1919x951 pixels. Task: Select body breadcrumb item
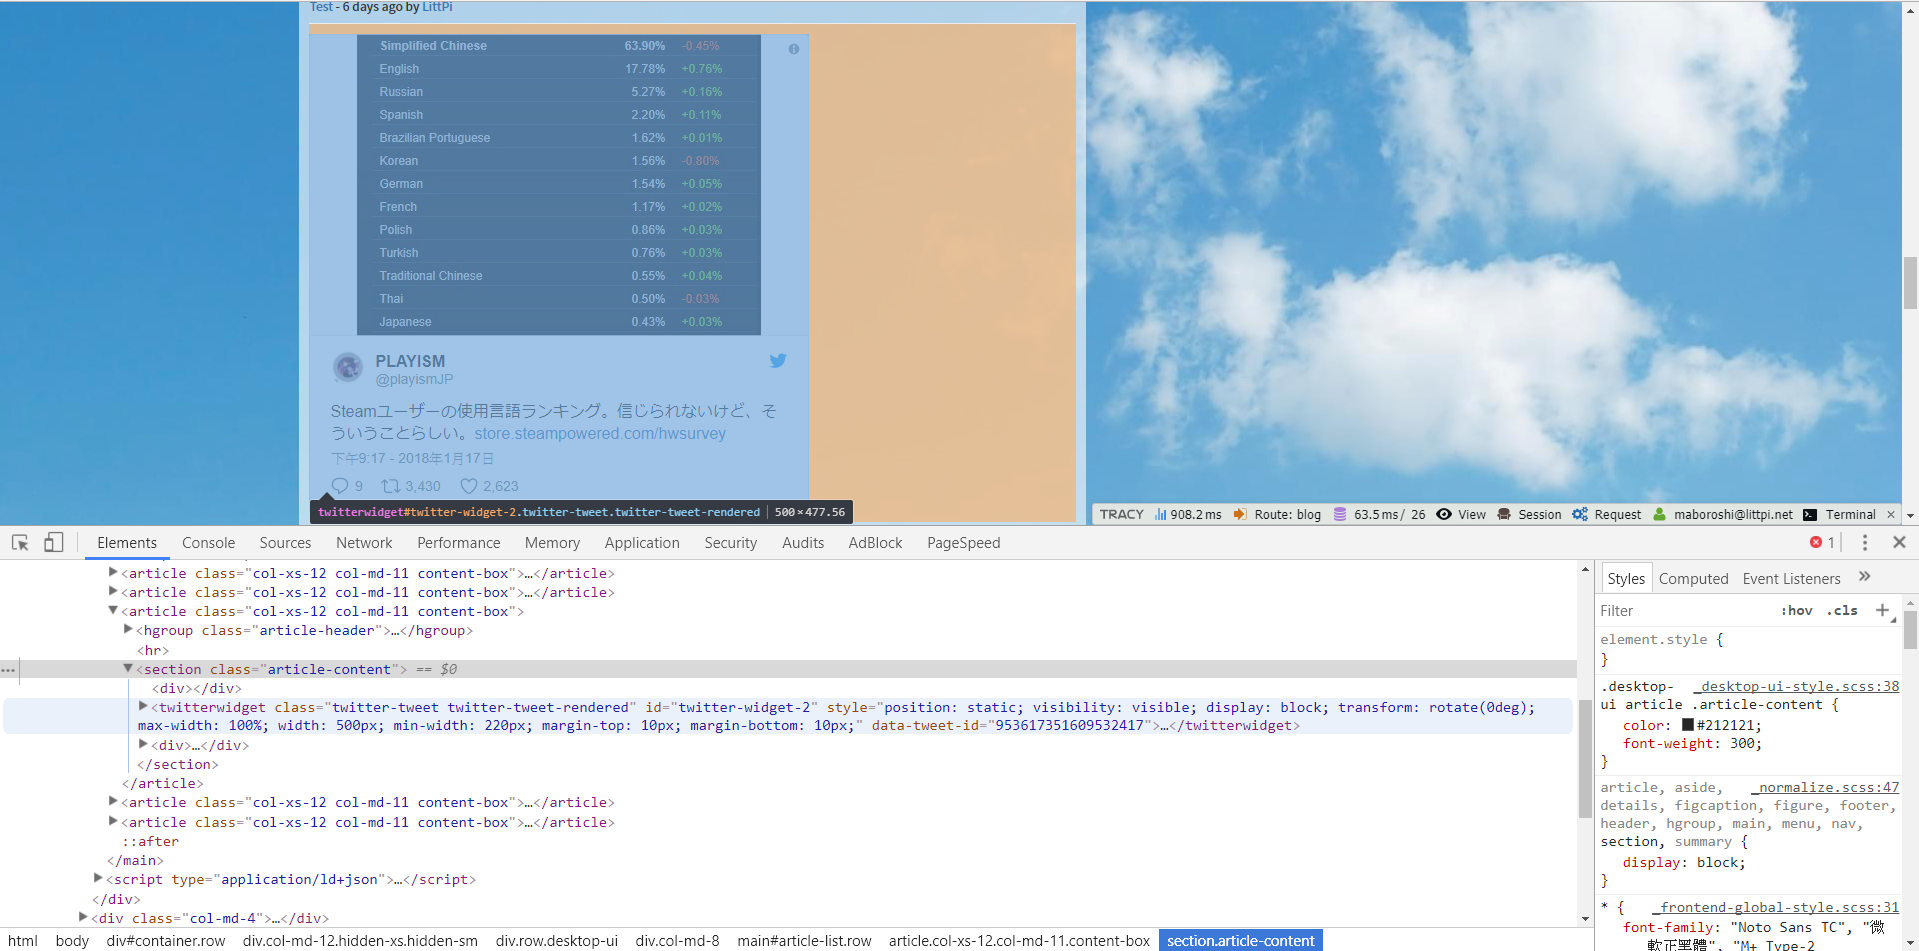(72, 940)
